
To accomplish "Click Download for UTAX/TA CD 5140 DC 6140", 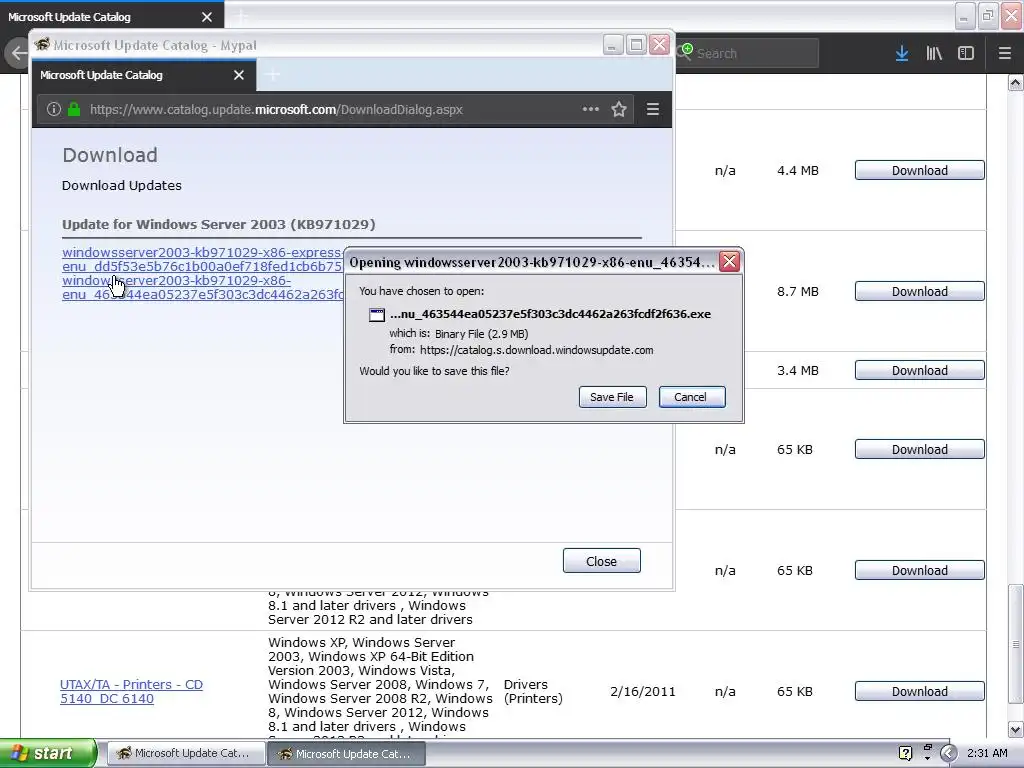I will [920, 691].
